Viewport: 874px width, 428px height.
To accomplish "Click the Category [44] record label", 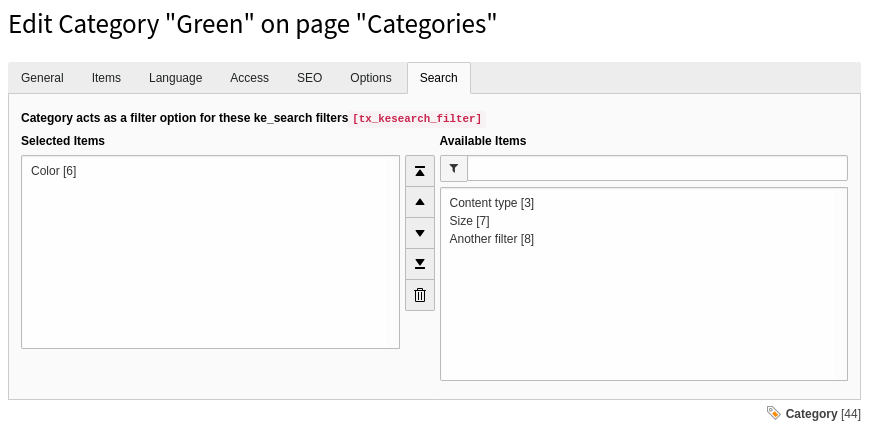I will 823,414.
